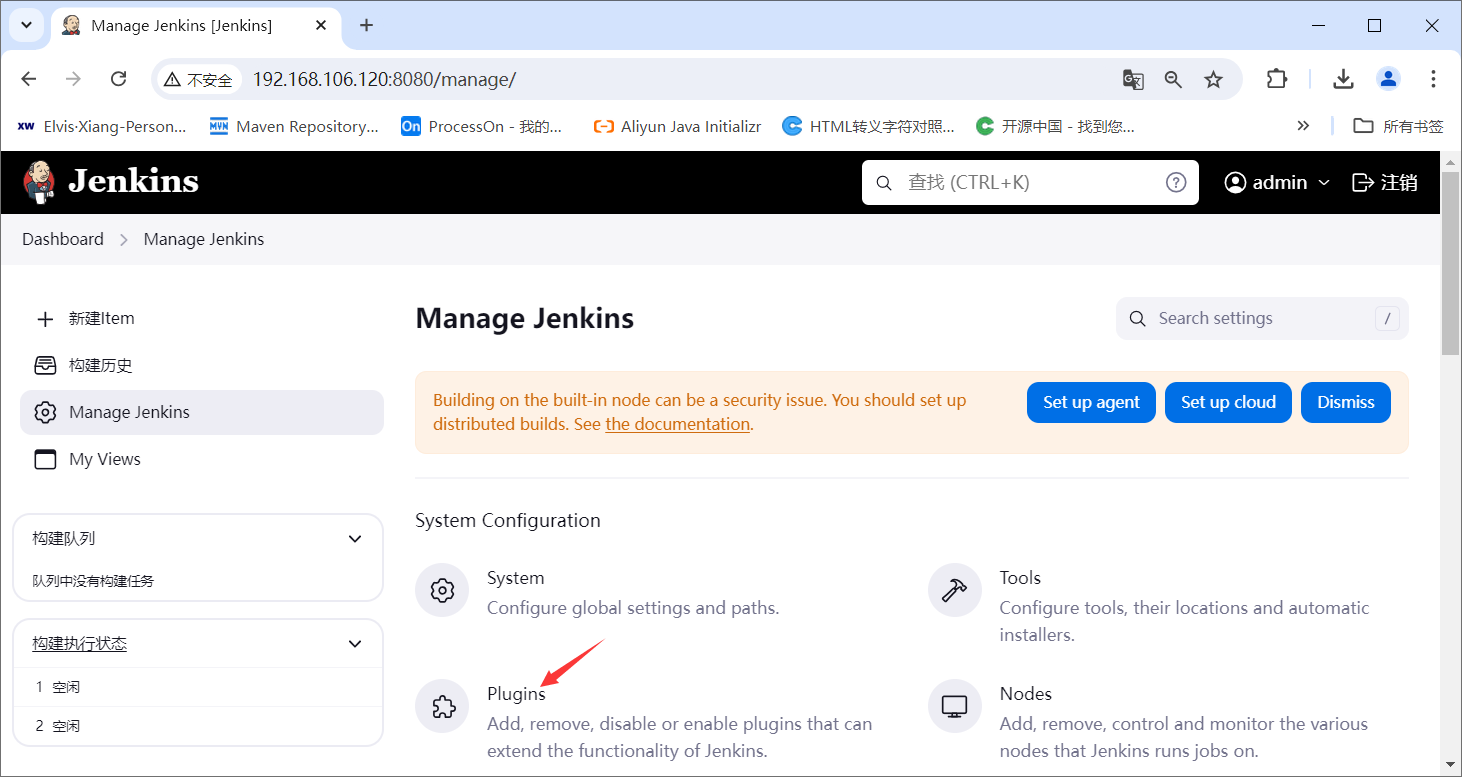
Task: Click the browser address bar URL
Action: (x=384, y=80)
